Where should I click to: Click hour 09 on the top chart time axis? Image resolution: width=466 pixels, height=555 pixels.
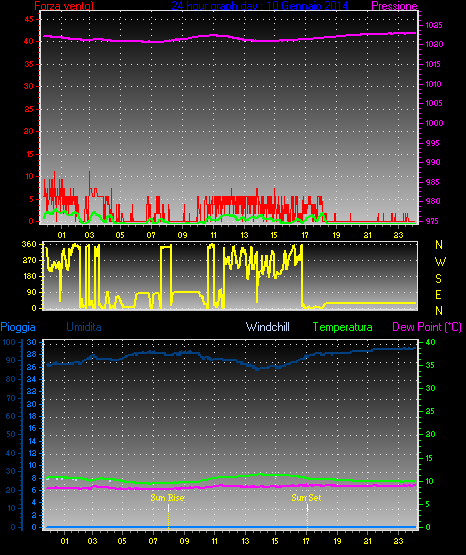pyautogui.click(x=182, y=235)
